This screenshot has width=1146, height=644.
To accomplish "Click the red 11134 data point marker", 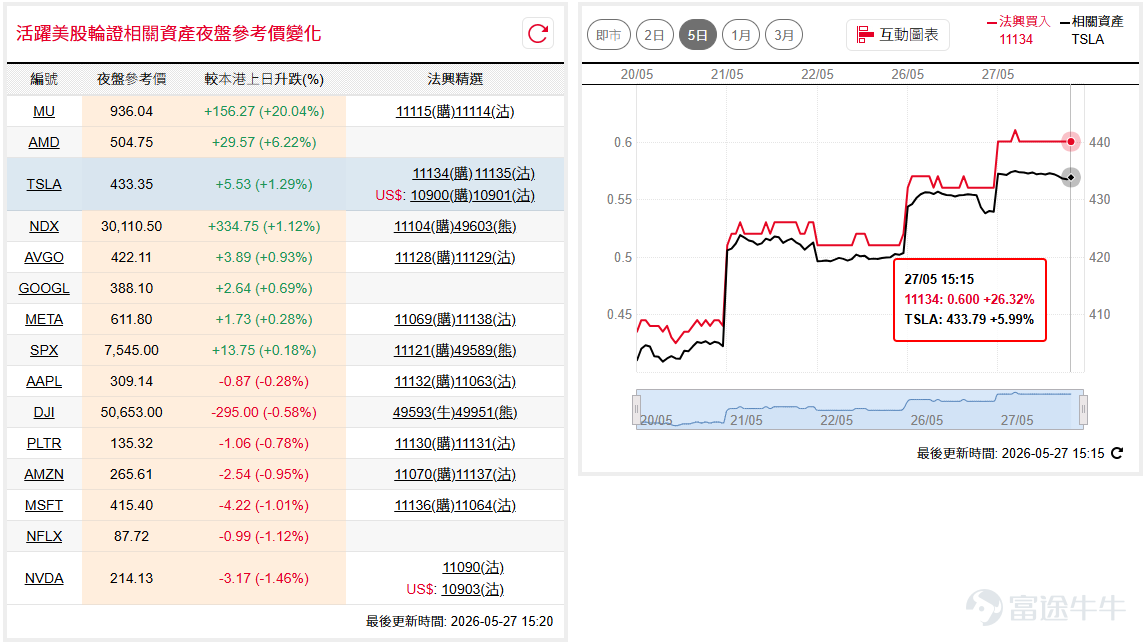I will pyautogui.click(x=1071, y=142).
